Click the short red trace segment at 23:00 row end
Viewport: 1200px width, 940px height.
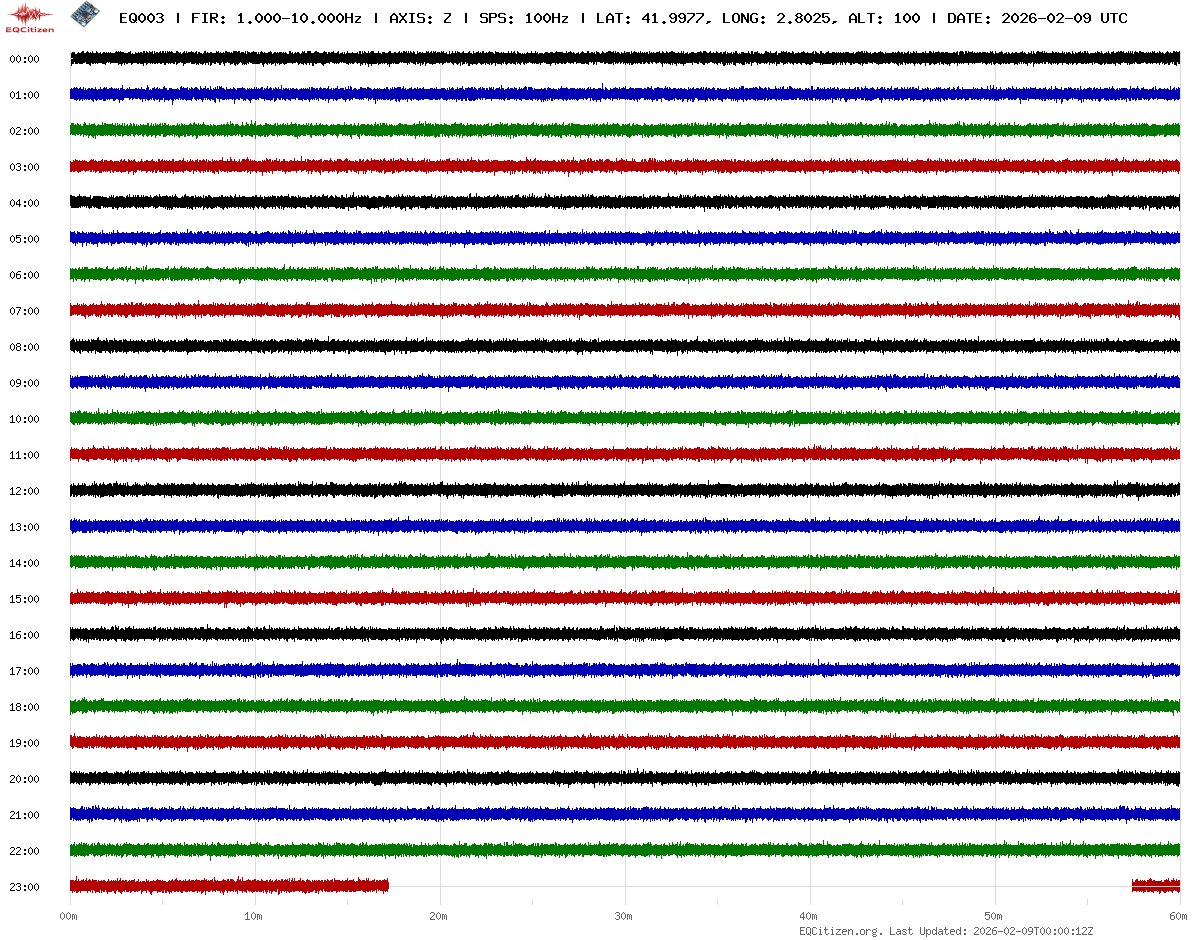click(x=1155, y=885)
